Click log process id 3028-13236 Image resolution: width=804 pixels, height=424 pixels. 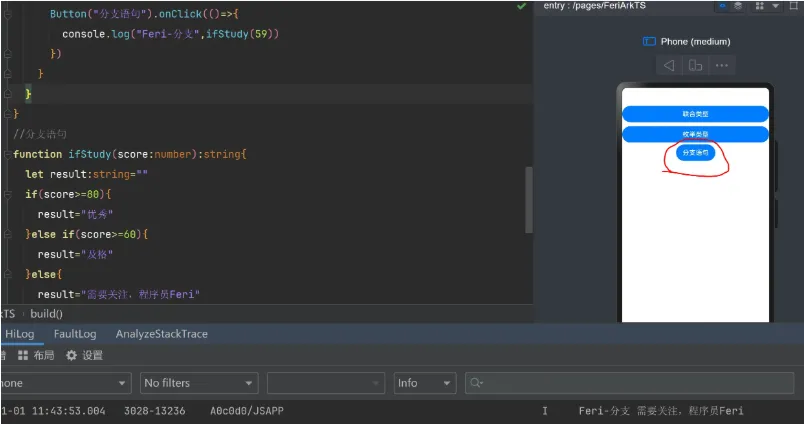(x=154, y=411)
